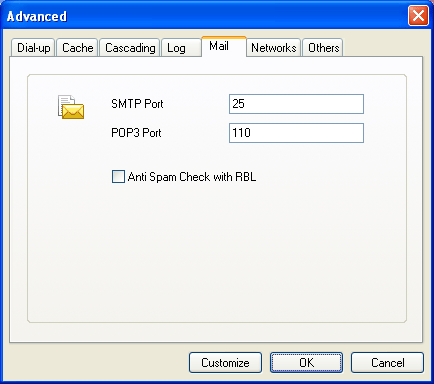Image resolution: width=434 pixels, height=384 pixels.
Task: Cancel the Advanced dialog
Action: pos(387,362)
